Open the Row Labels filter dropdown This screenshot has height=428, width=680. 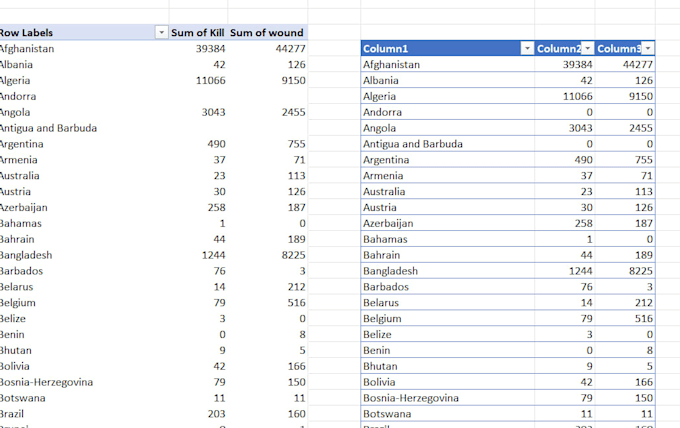[x=161, y=33]
